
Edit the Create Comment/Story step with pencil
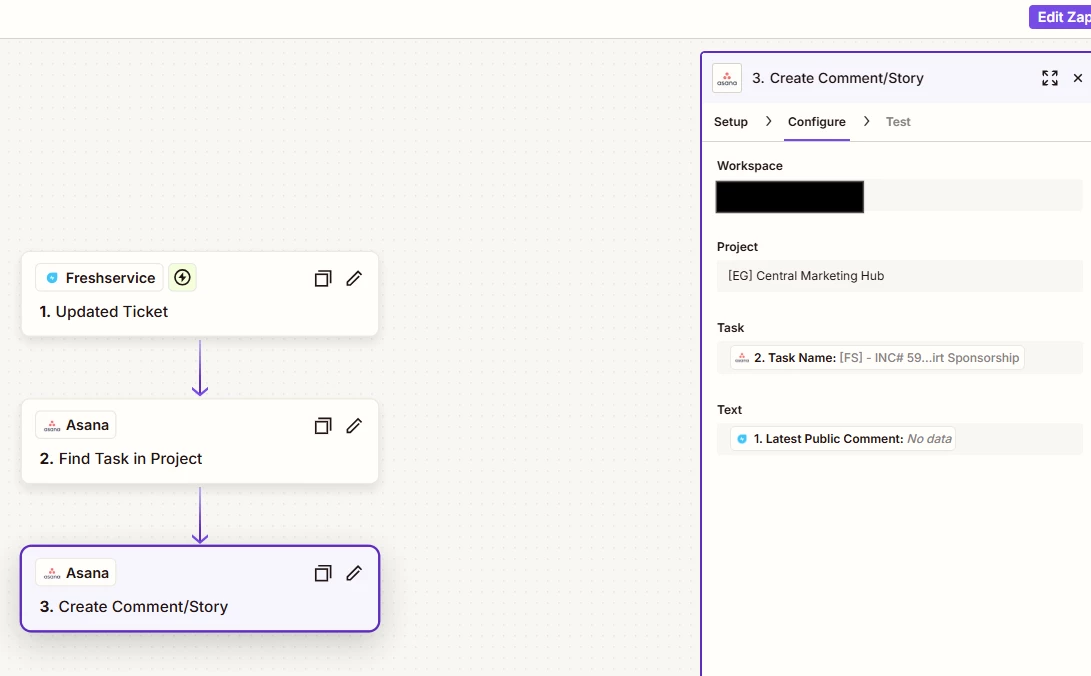(x=354, y=573)
